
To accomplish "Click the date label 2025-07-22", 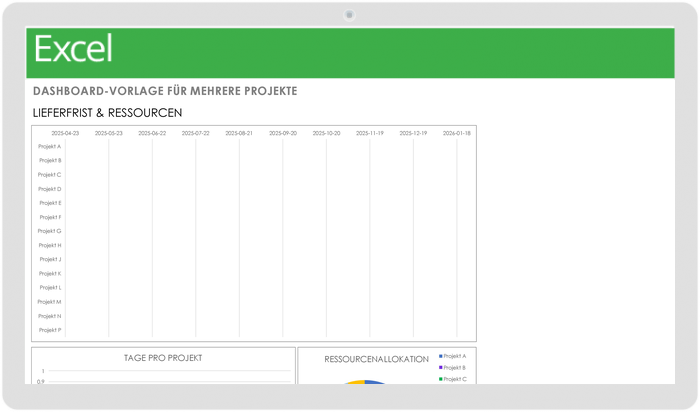I will 196,133.
